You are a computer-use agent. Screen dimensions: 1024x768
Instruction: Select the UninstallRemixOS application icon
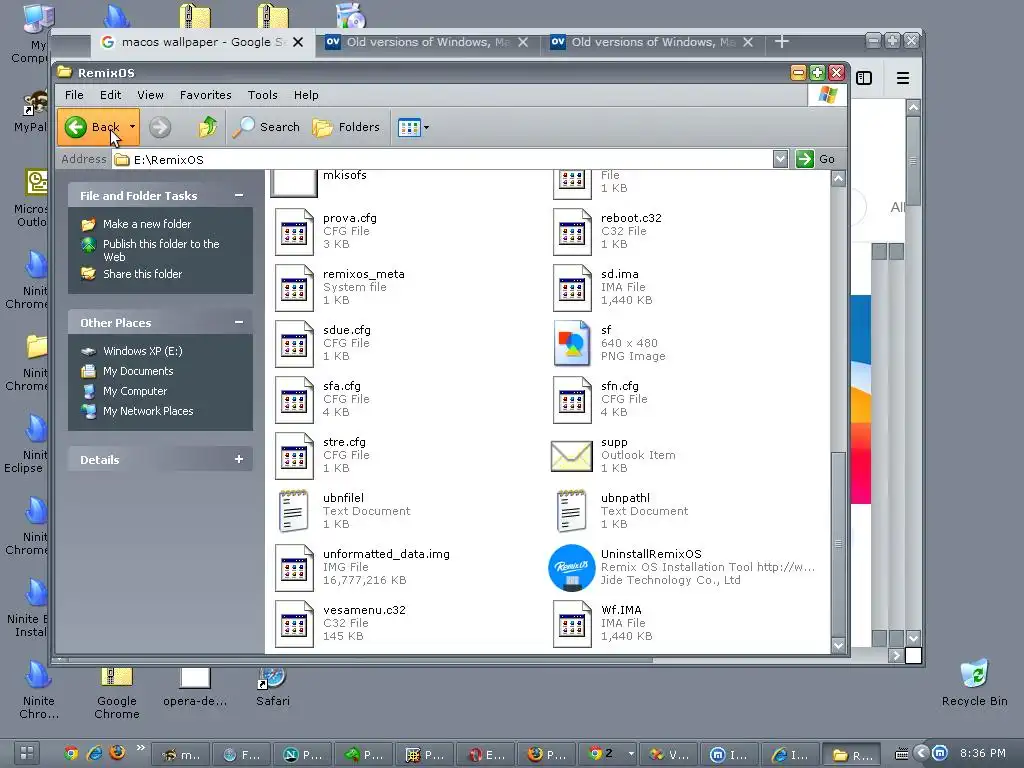pyautogui.click(x=572, y=568)
